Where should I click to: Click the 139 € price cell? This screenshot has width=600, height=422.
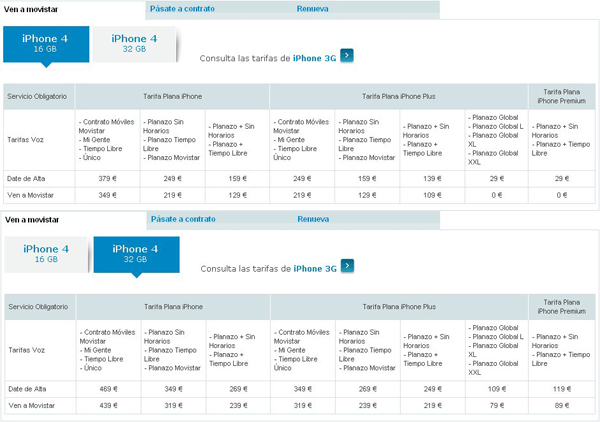pos(432,179)
